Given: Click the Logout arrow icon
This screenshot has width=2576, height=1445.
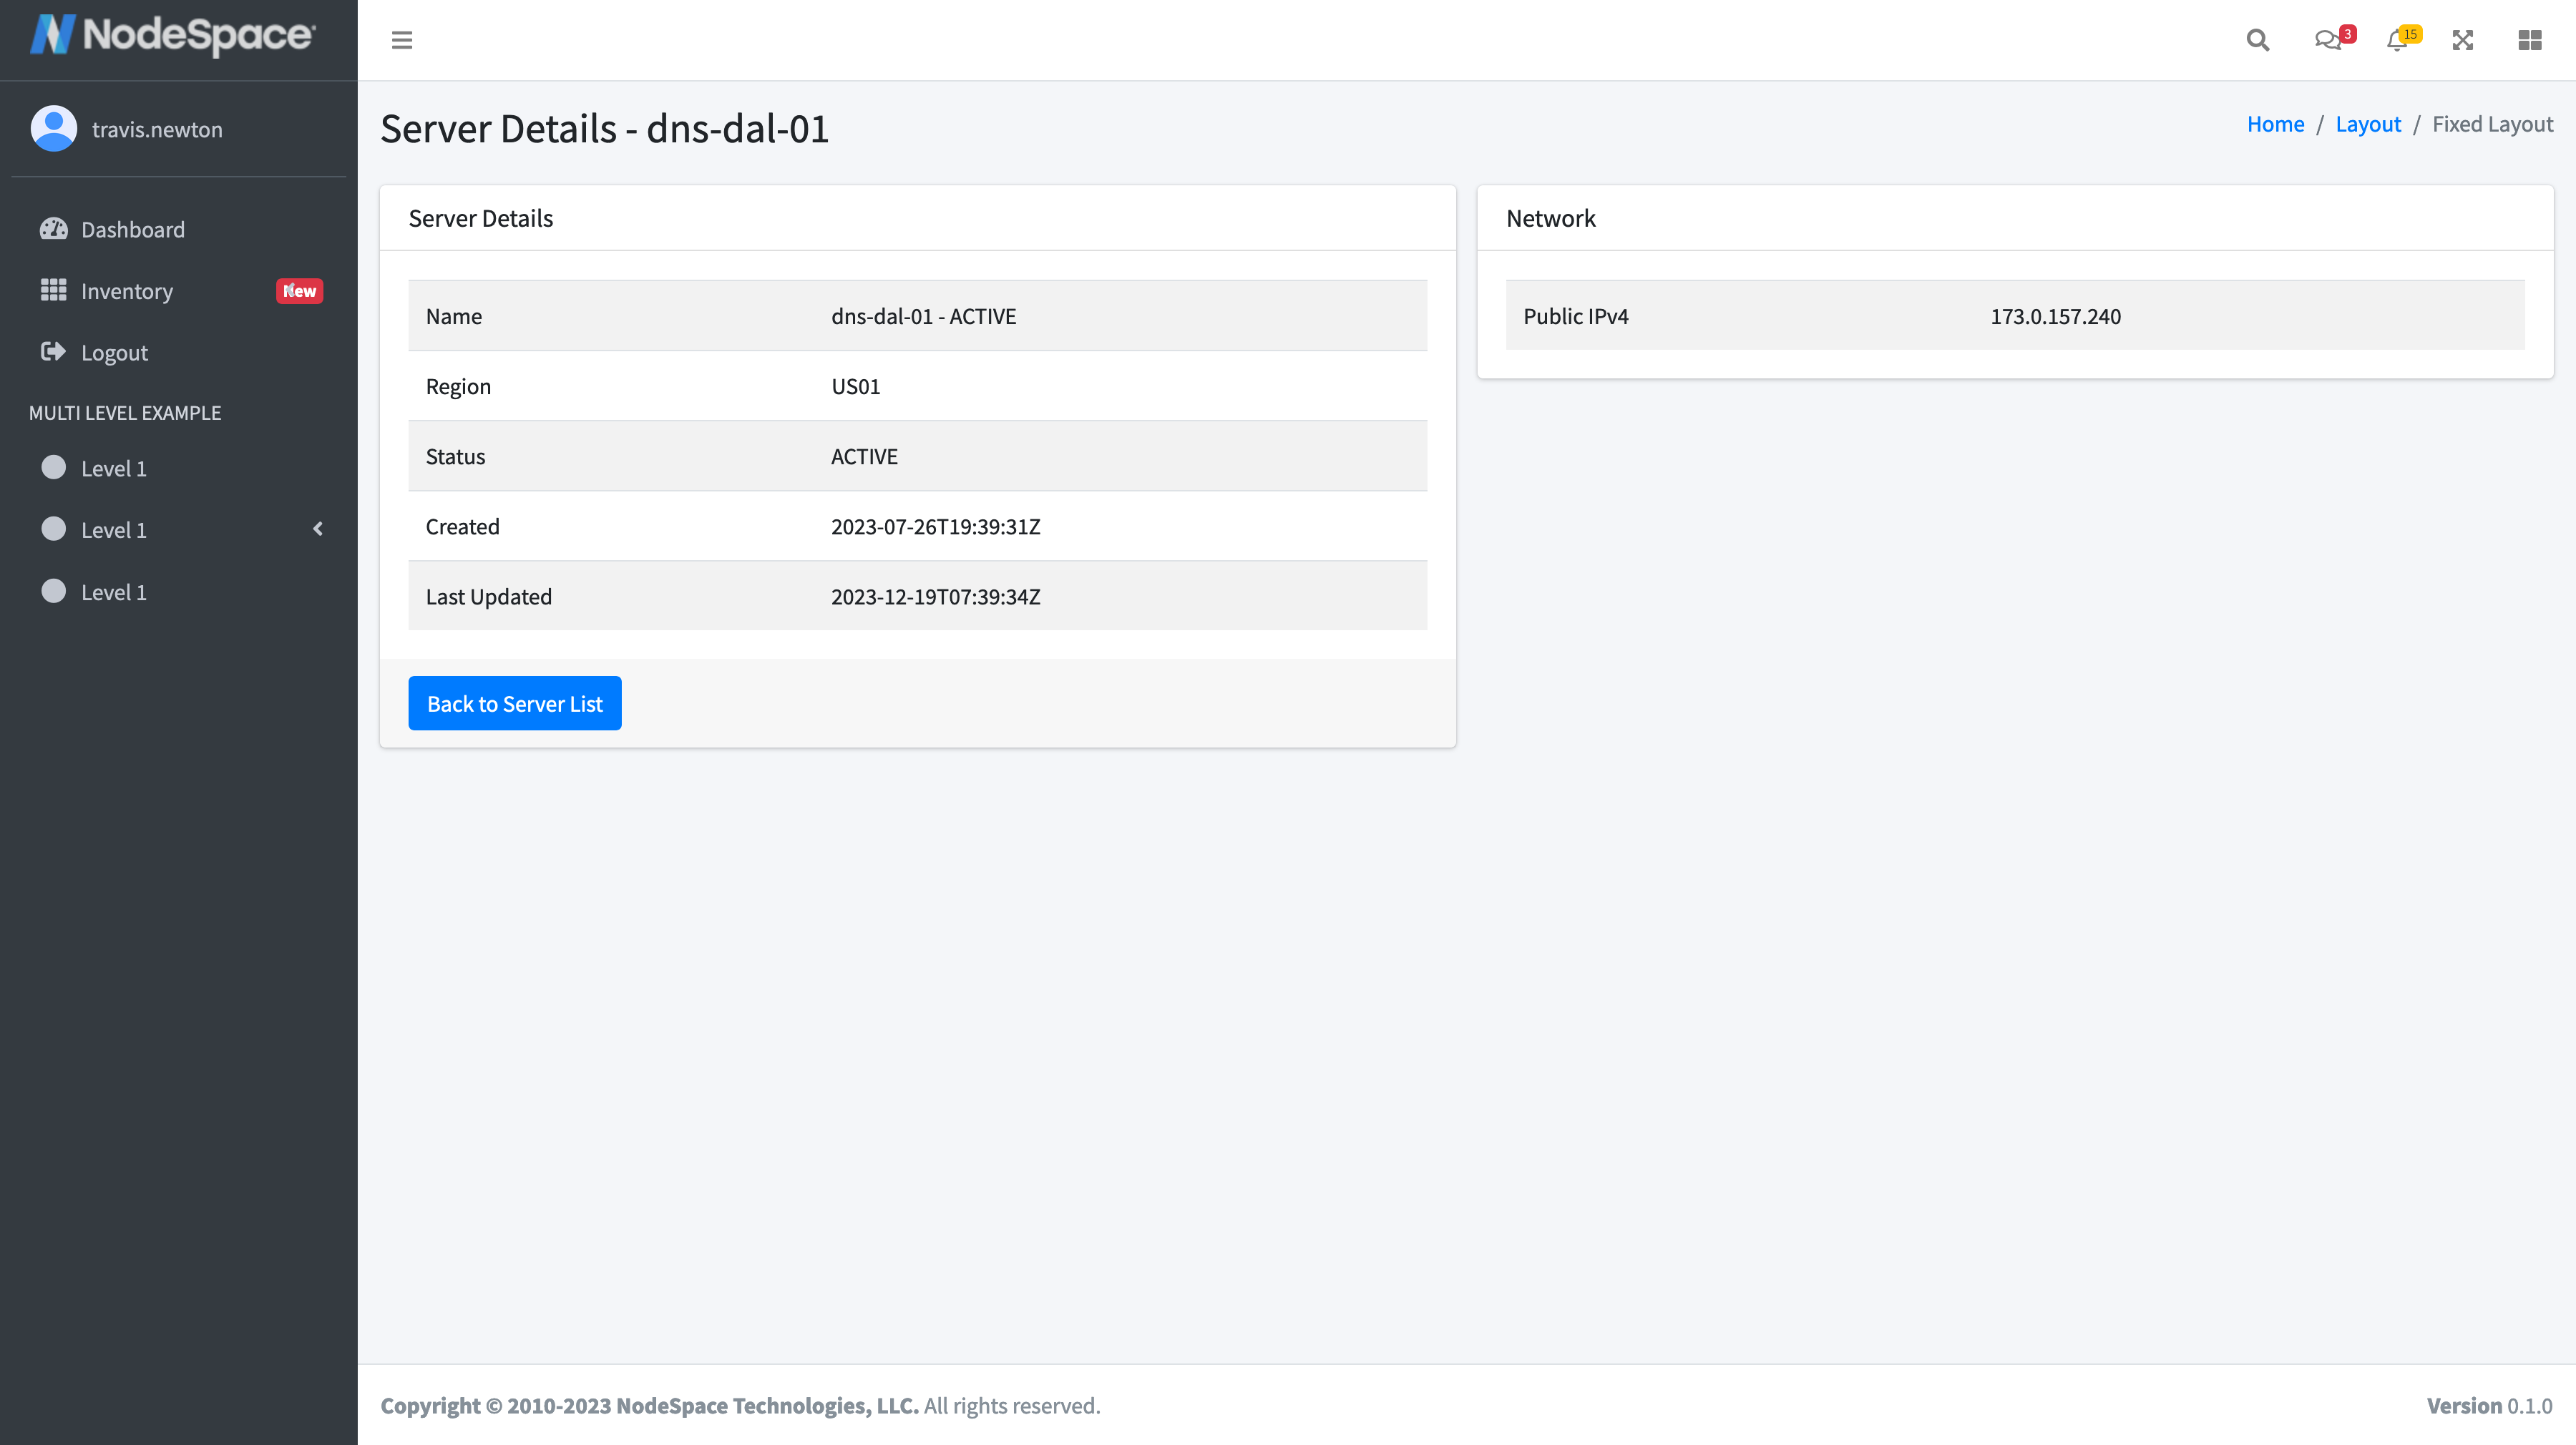Looking at the screenshot, I should [53, 352].
